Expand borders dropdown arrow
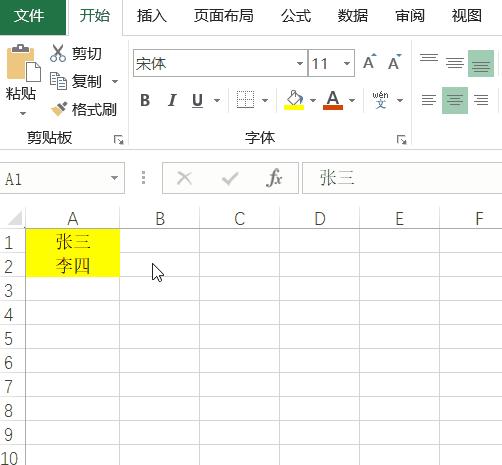 [265, 100]
